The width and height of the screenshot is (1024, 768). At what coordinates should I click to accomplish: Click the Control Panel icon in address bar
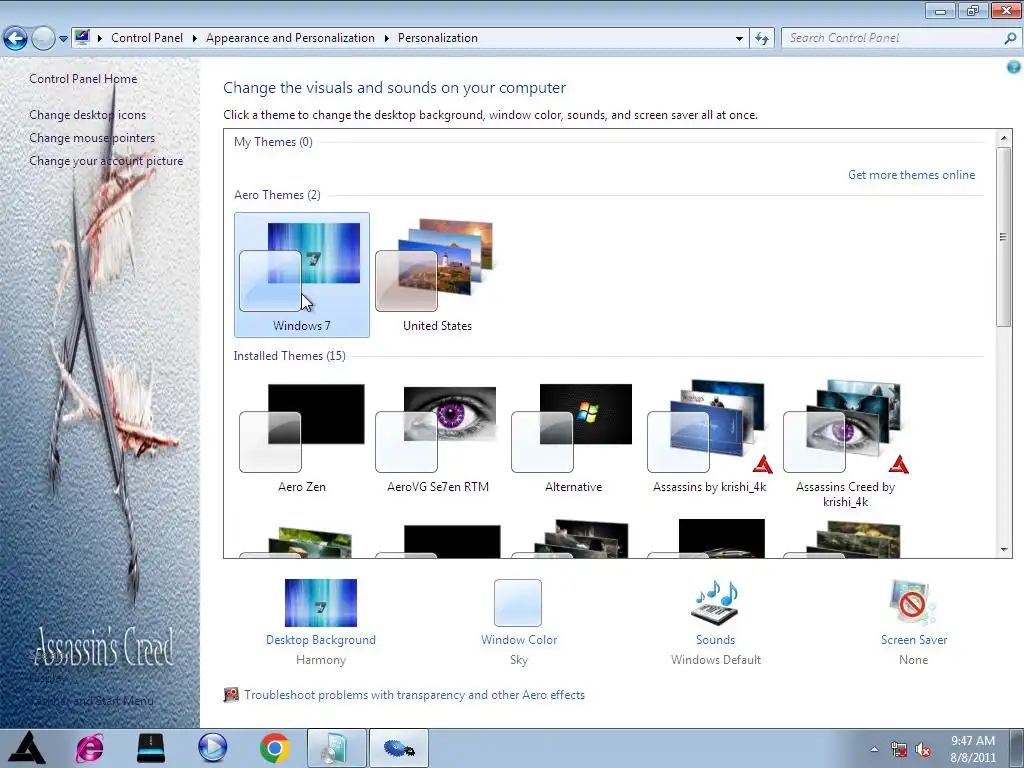tap(82, 37)
